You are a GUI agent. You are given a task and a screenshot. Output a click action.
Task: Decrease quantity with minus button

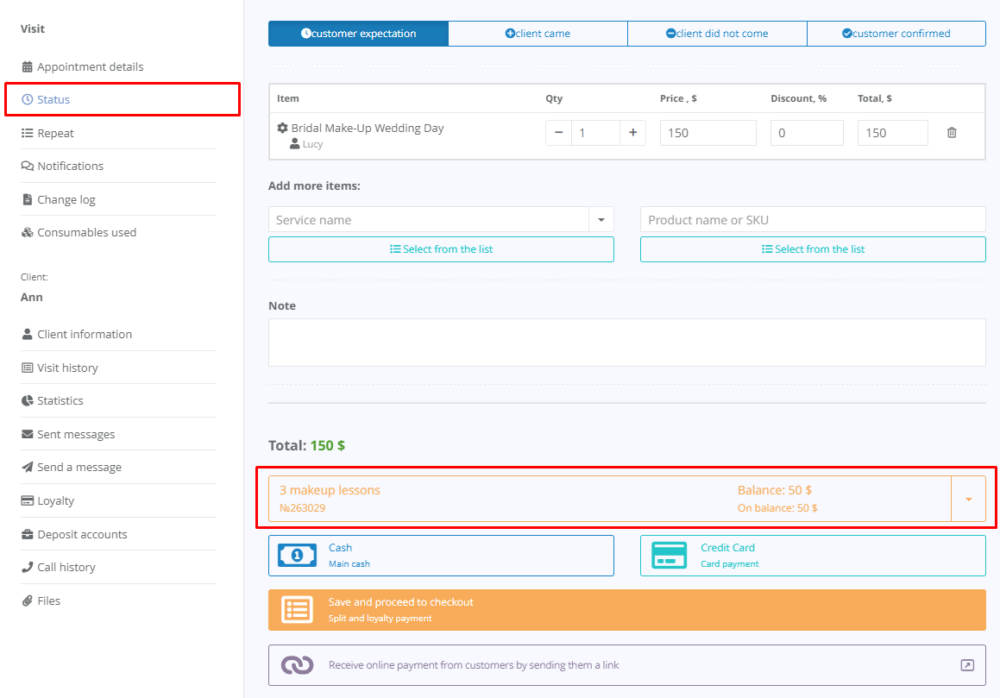[559, 133]
